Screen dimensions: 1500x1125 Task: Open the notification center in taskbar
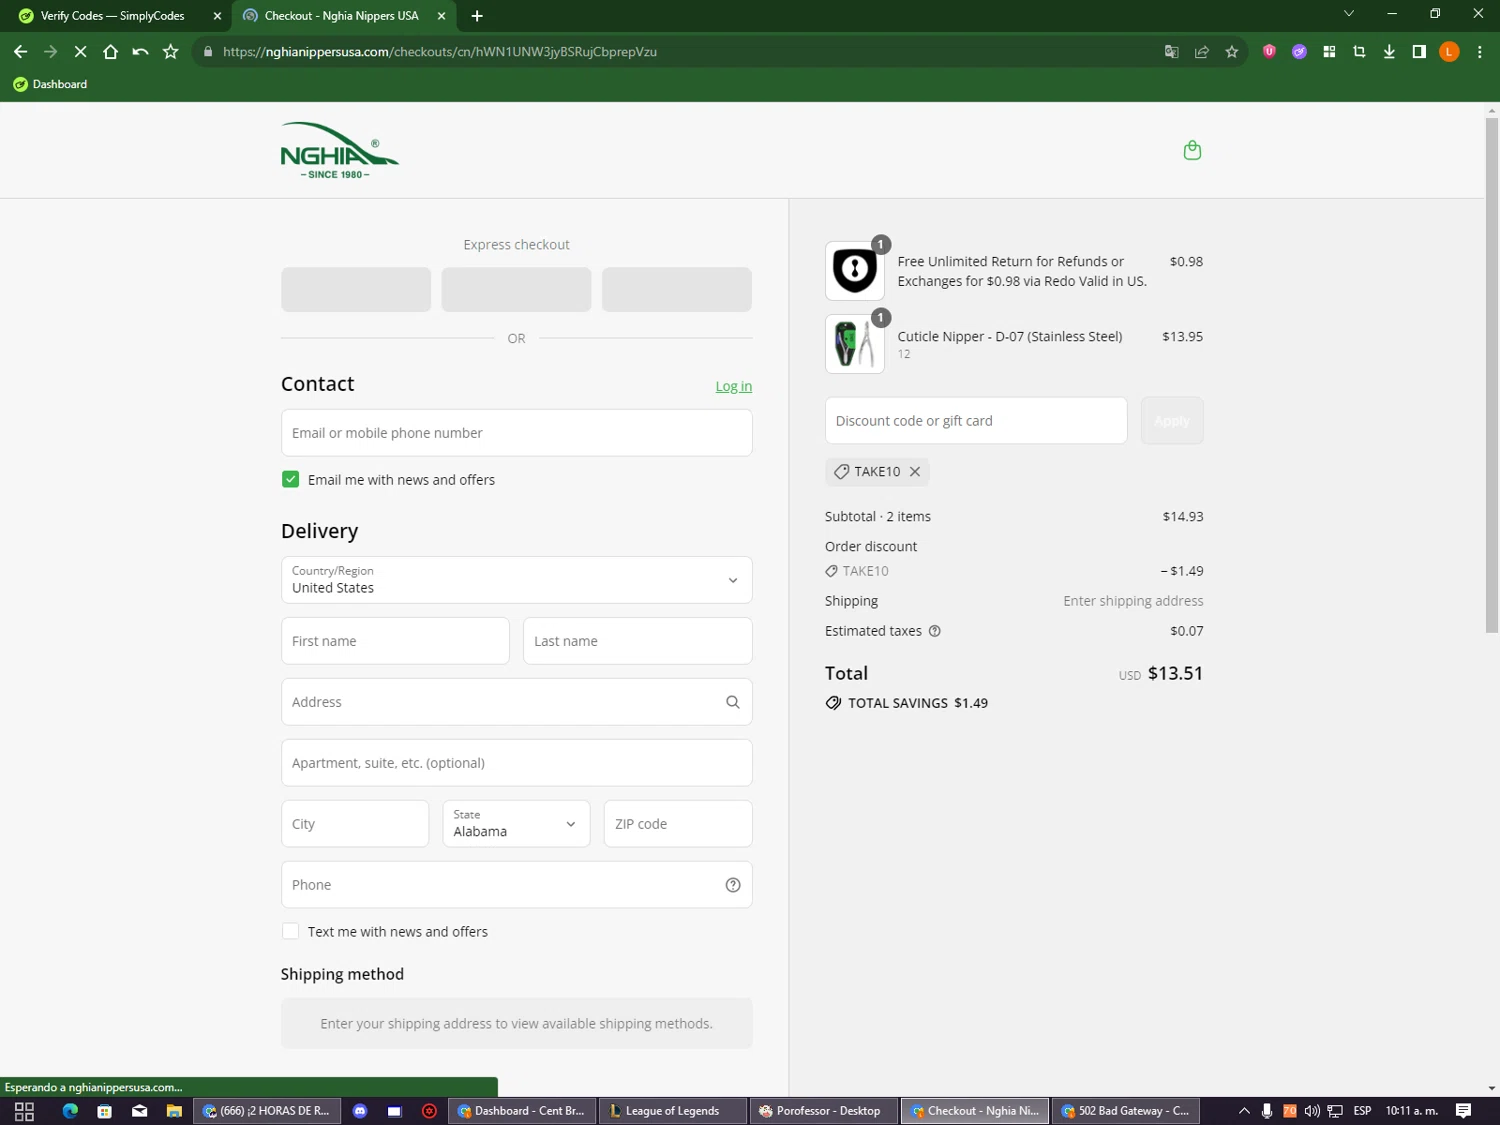(x=1463, y=1111)
